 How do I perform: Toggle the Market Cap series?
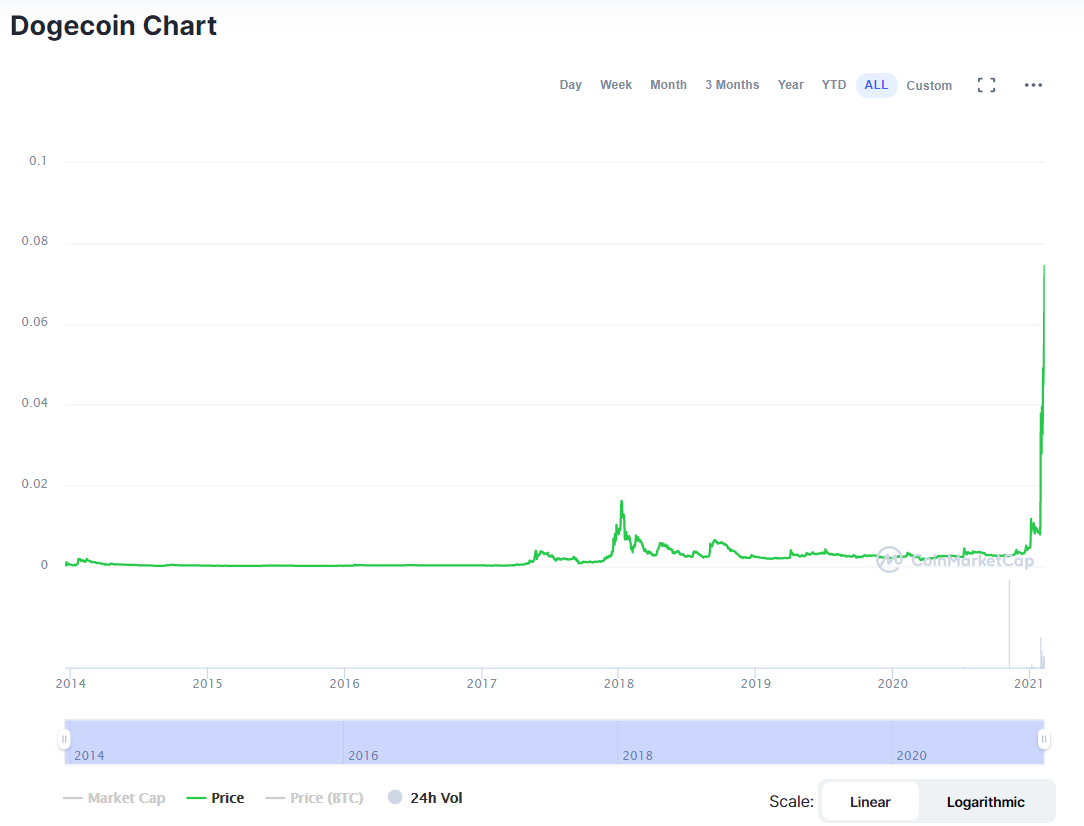click(x=114, y=798)
